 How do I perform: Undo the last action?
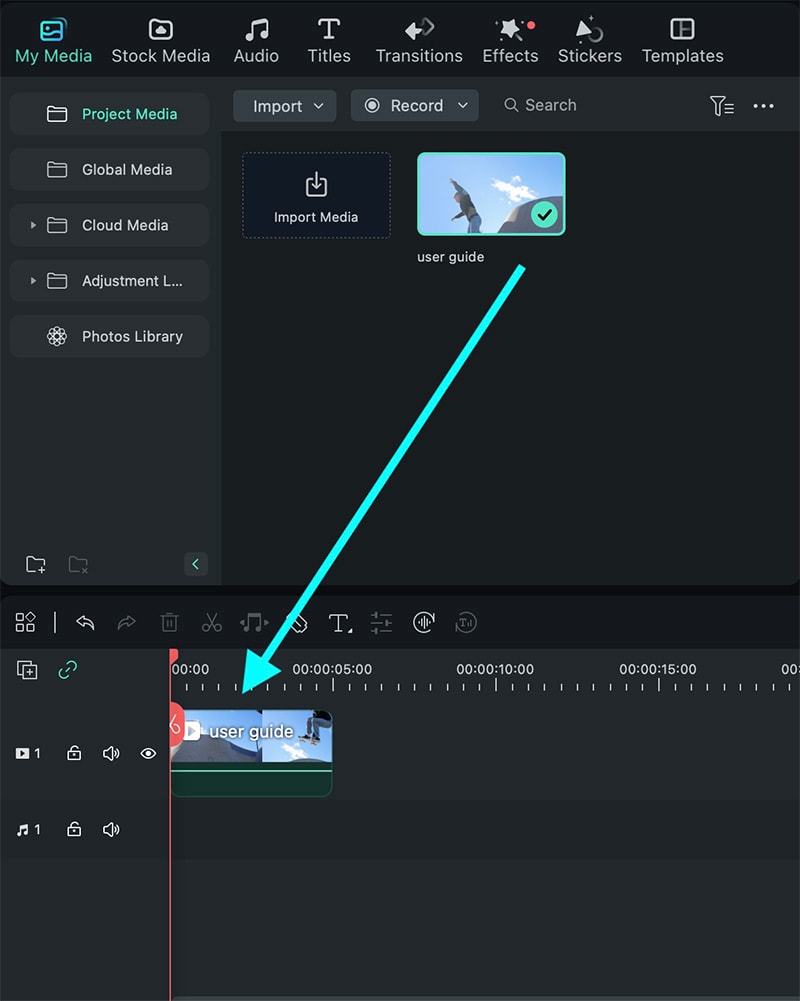(x=86, y=622)
